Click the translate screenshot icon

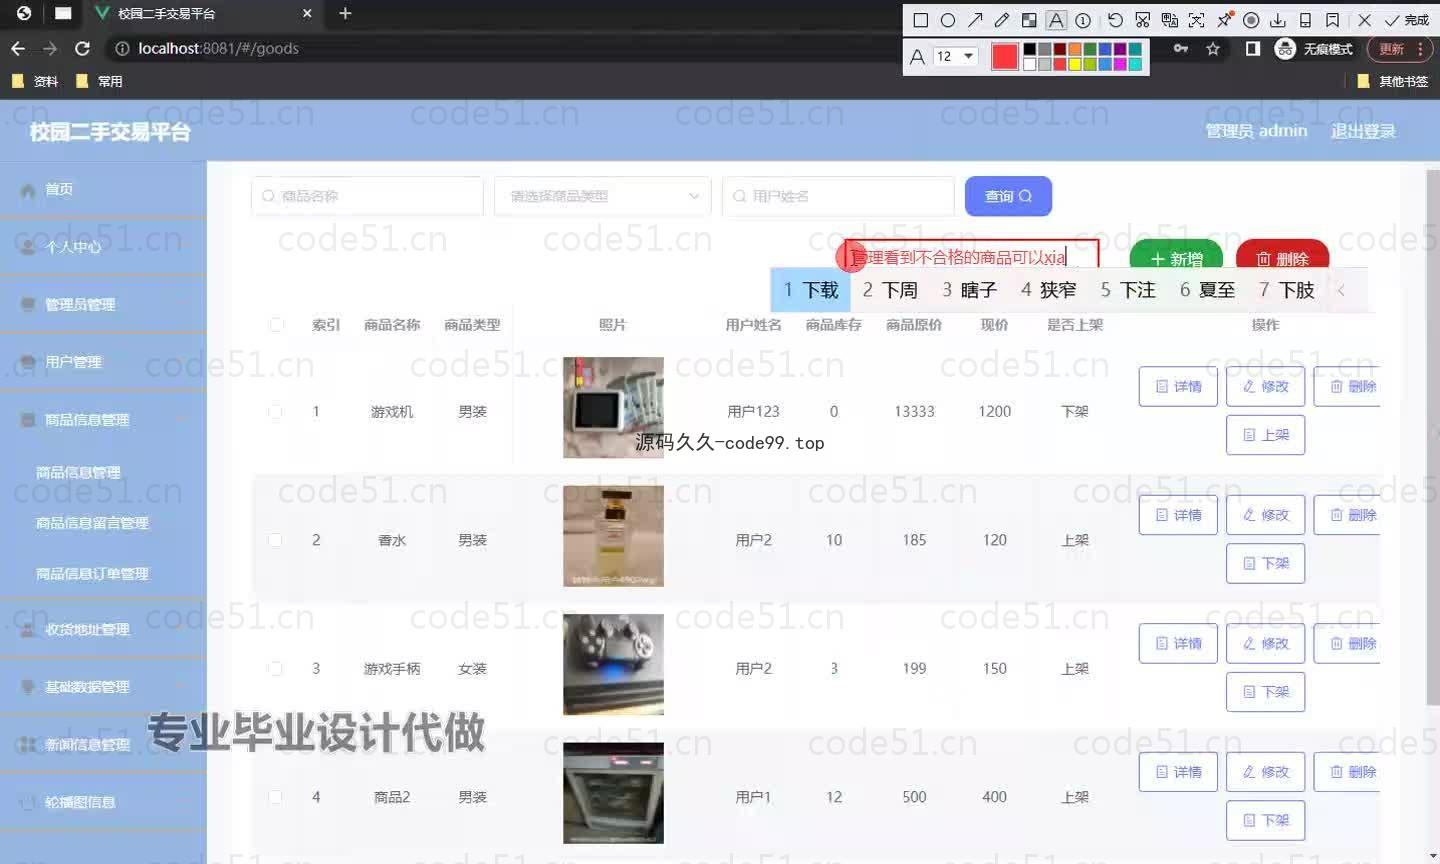click(1169, 20)
